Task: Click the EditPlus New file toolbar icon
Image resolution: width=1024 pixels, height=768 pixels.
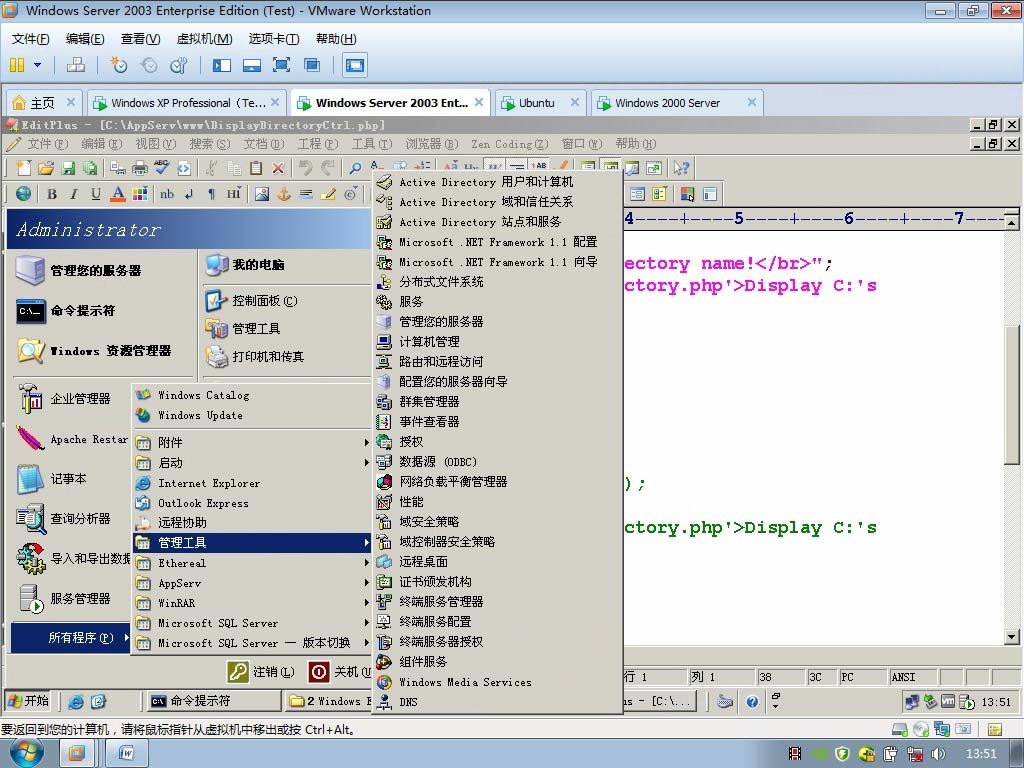Action: tap(24, 168)
